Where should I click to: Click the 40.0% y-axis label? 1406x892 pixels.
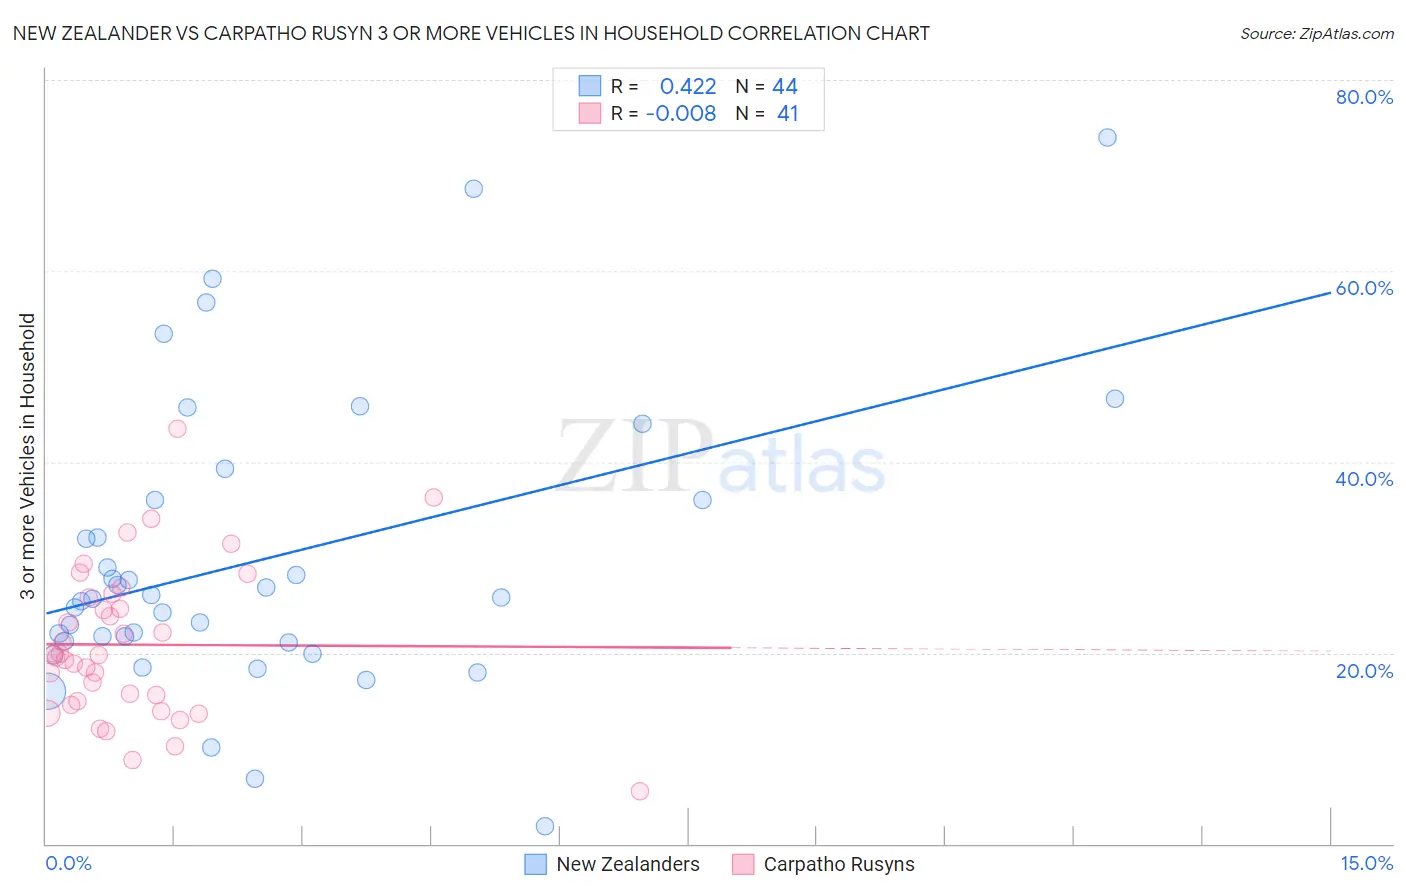(1364, 479)
